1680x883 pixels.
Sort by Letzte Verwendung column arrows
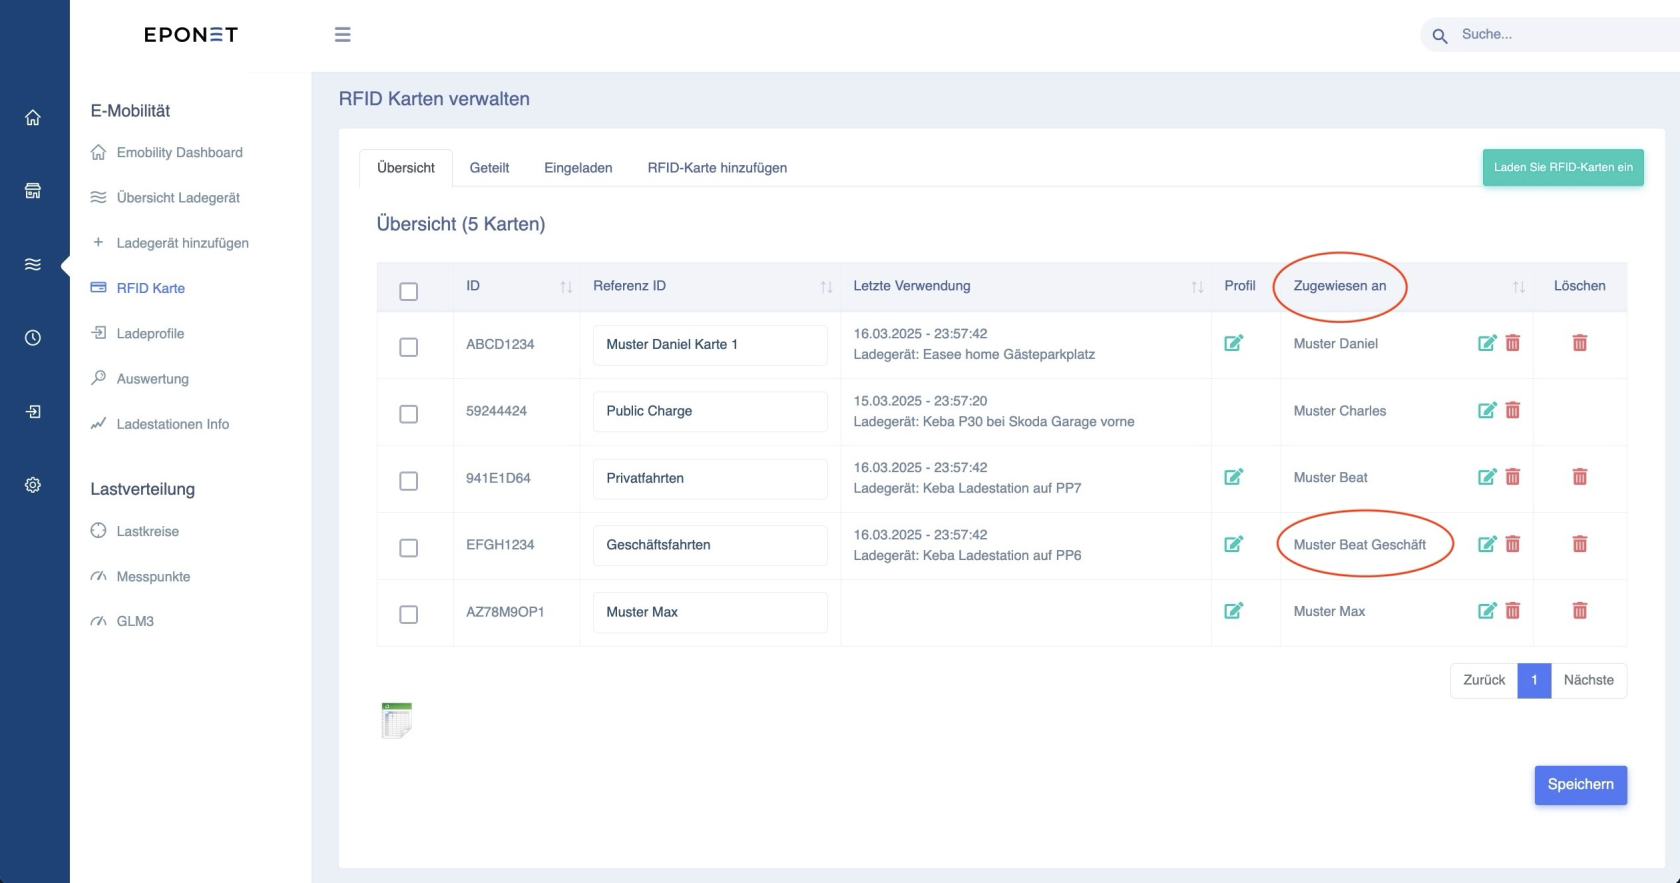1197,287
